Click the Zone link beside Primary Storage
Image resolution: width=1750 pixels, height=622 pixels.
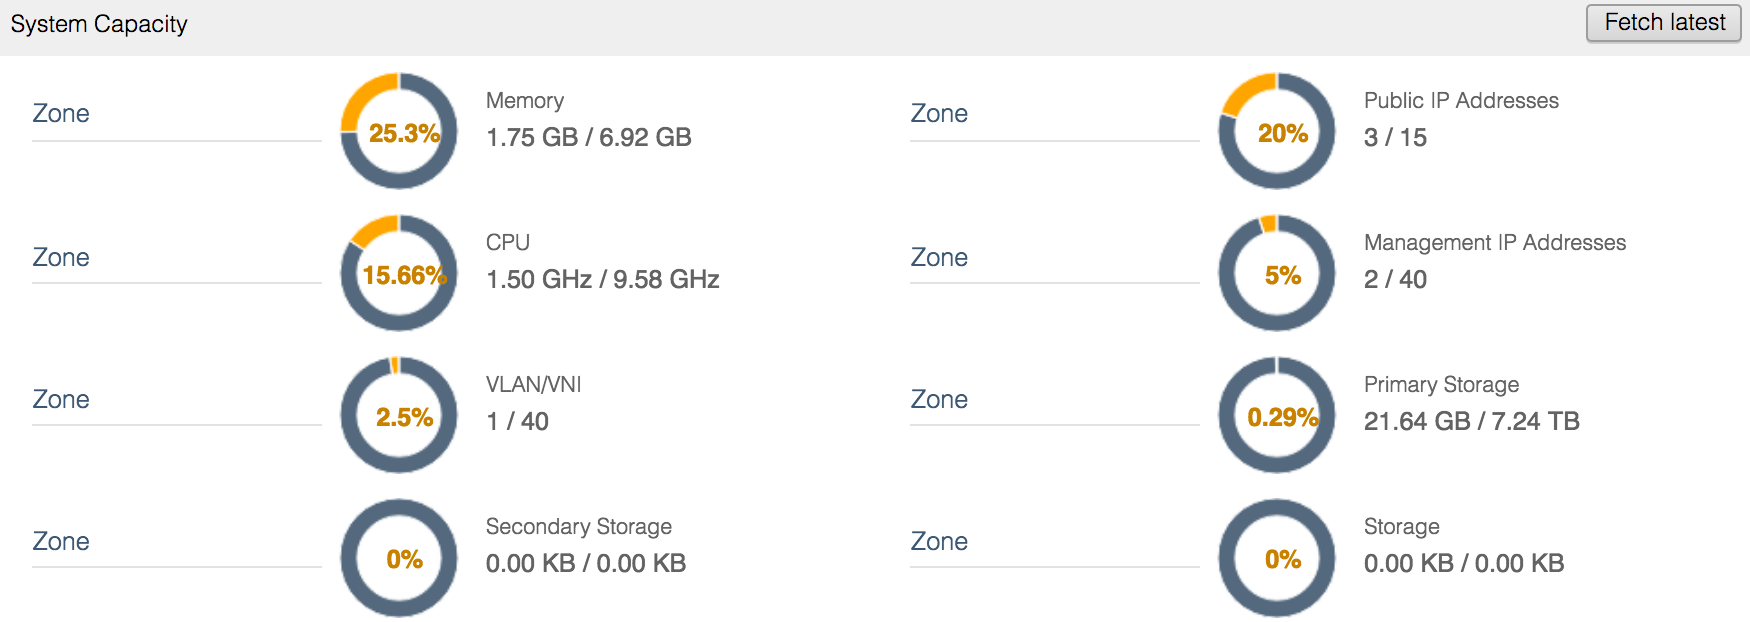coord(939,399)
